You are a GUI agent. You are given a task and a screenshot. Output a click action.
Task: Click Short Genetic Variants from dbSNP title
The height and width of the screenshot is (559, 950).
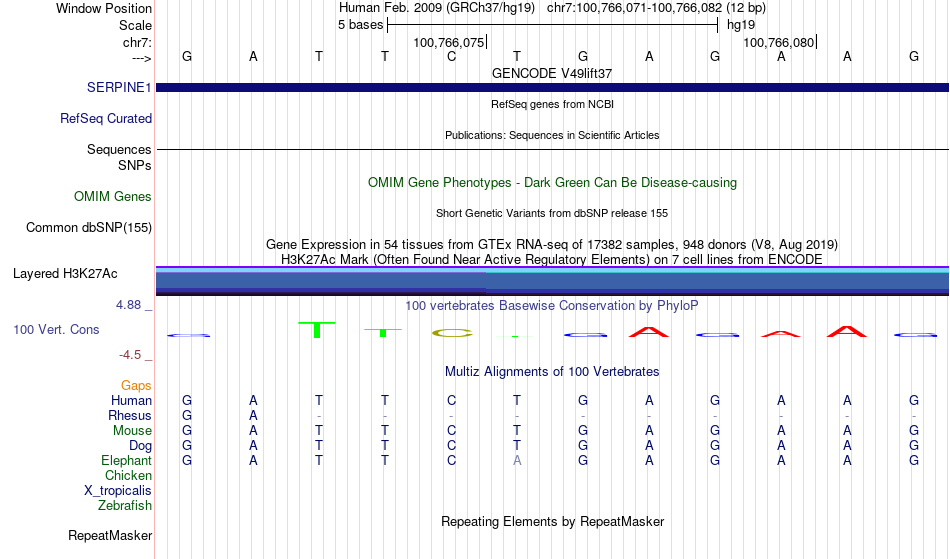point(552,213)
